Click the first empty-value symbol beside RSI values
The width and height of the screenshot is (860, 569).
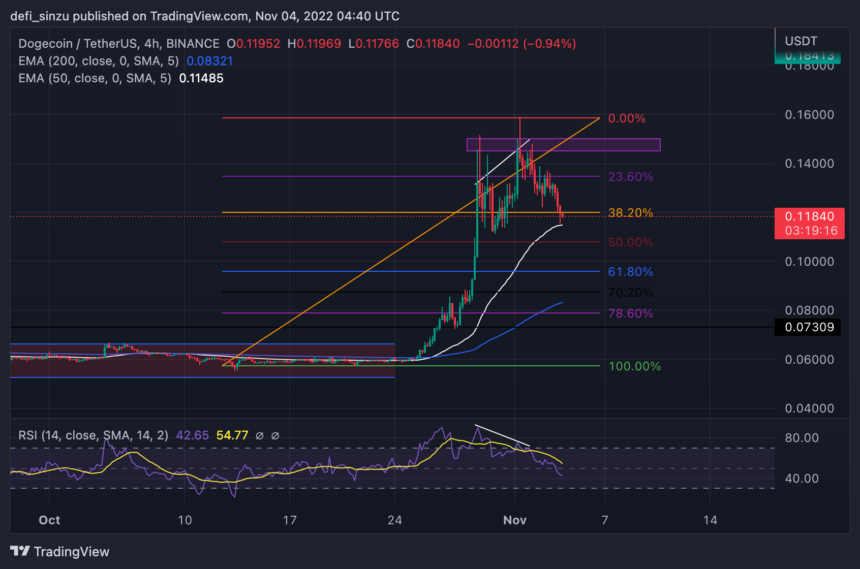258,435
